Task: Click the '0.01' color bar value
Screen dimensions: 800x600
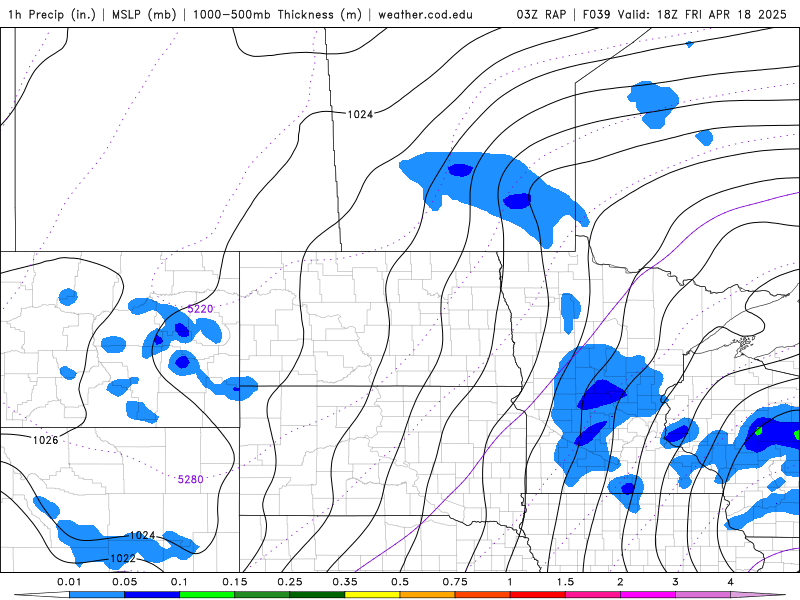Action: click(x=69, y=582)
